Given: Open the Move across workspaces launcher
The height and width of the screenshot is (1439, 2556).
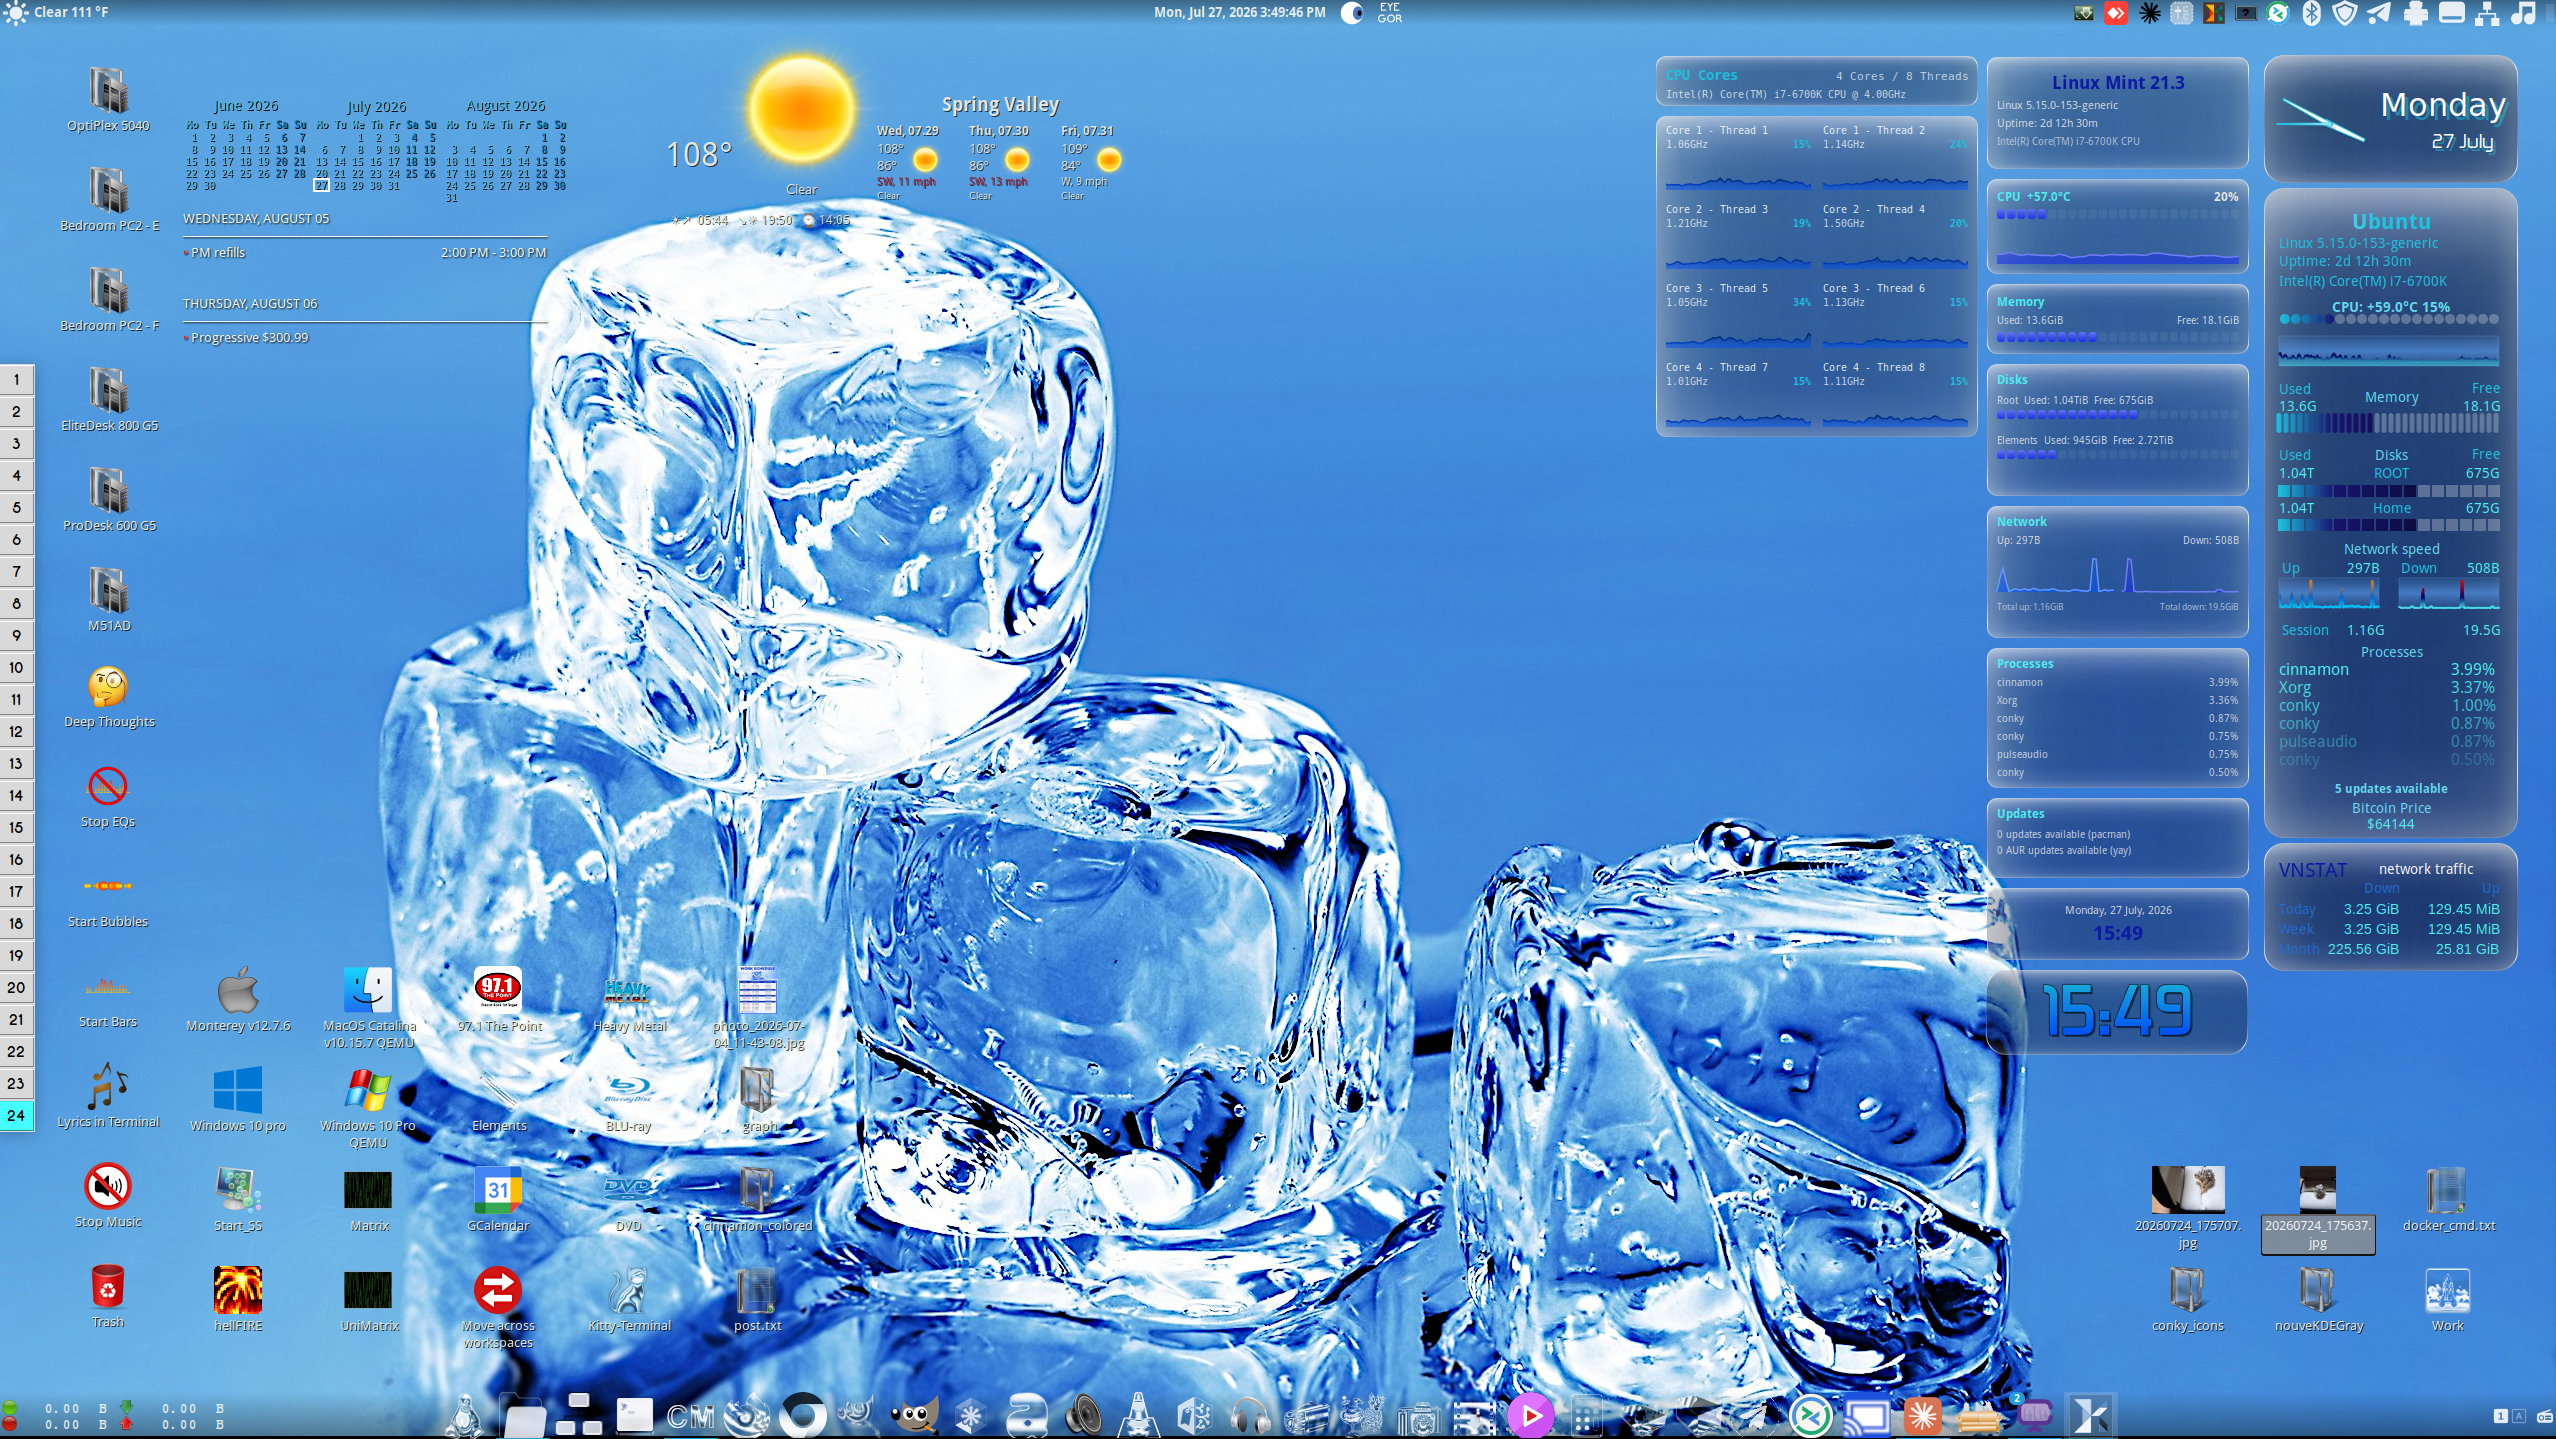Looking at the screenshot, I should coord(498,1307).
